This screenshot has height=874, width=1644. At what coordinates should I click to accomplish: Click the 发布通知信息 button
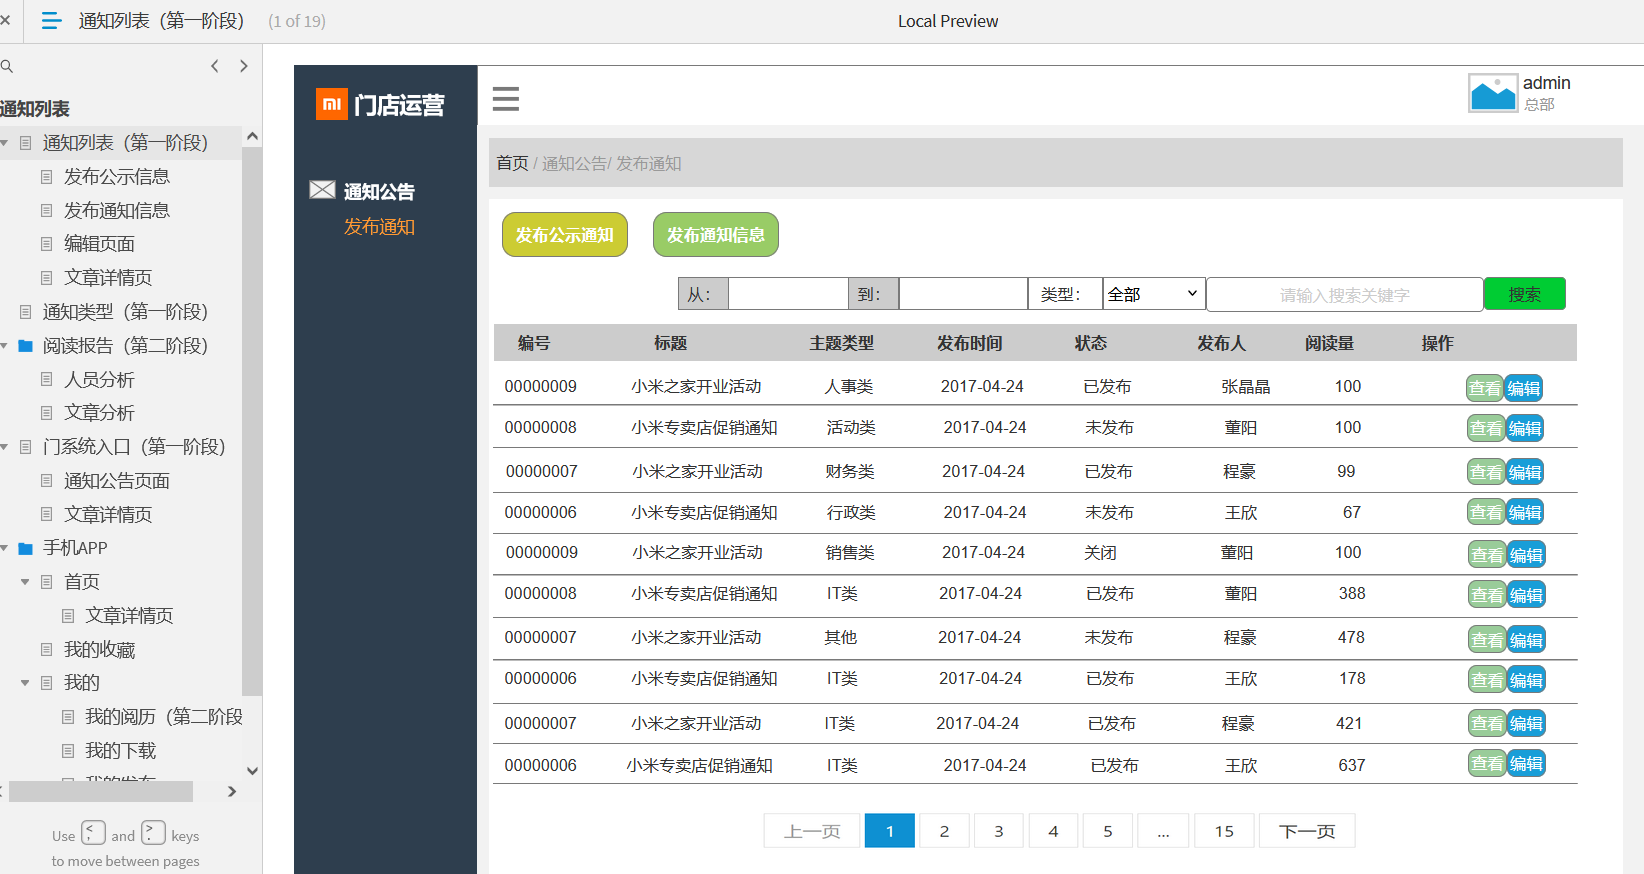point(716,235)
